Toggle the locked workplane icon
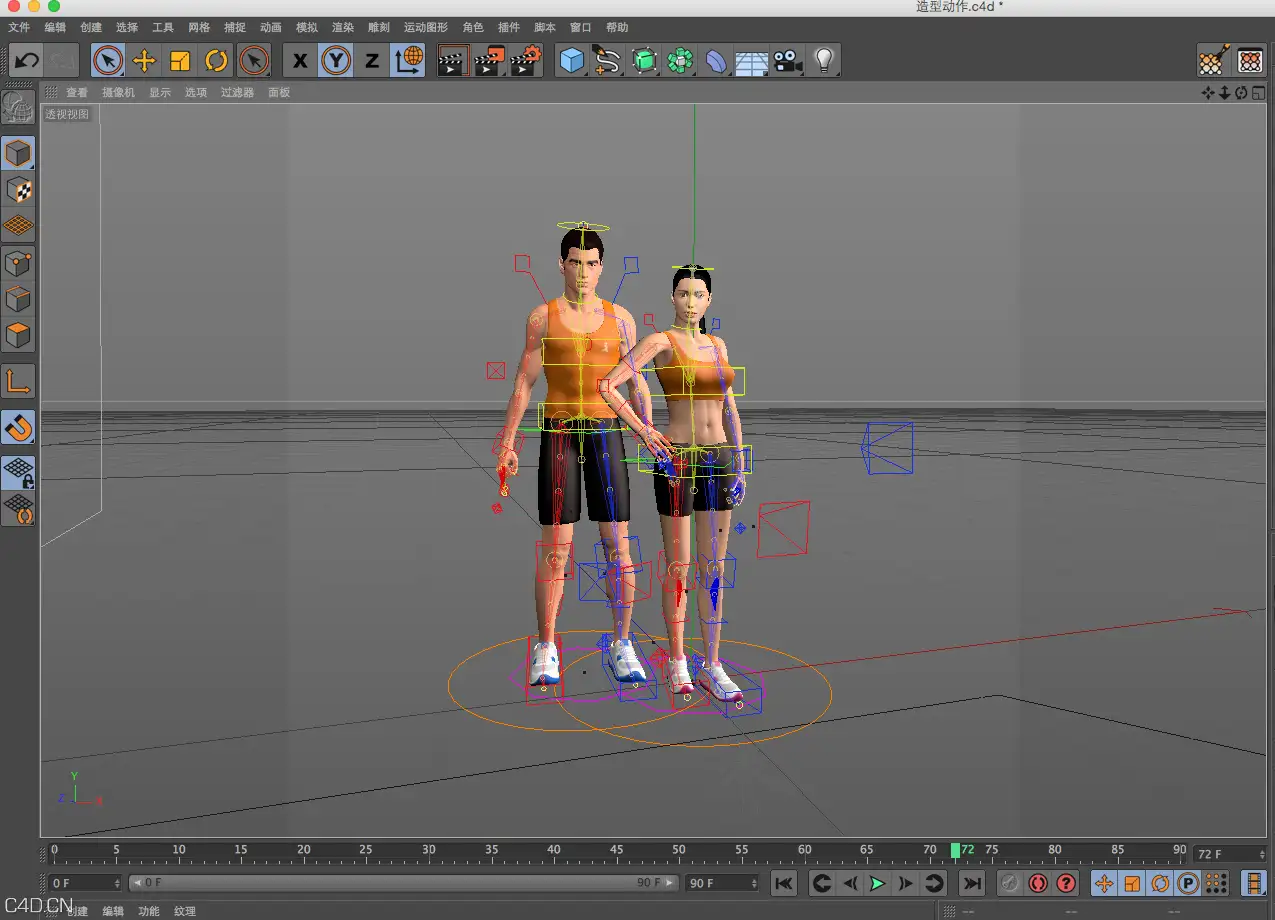Screen dimensions: 1275x920 point(18,472)
